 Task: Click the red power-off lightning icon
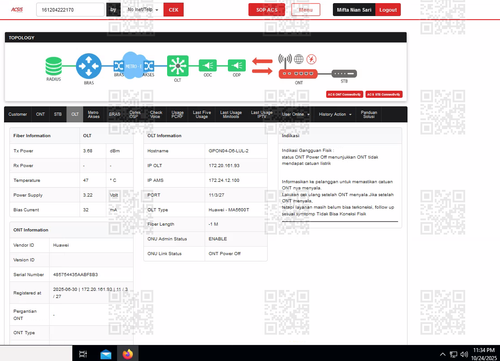pyautogui.click(x=311, y=59)
